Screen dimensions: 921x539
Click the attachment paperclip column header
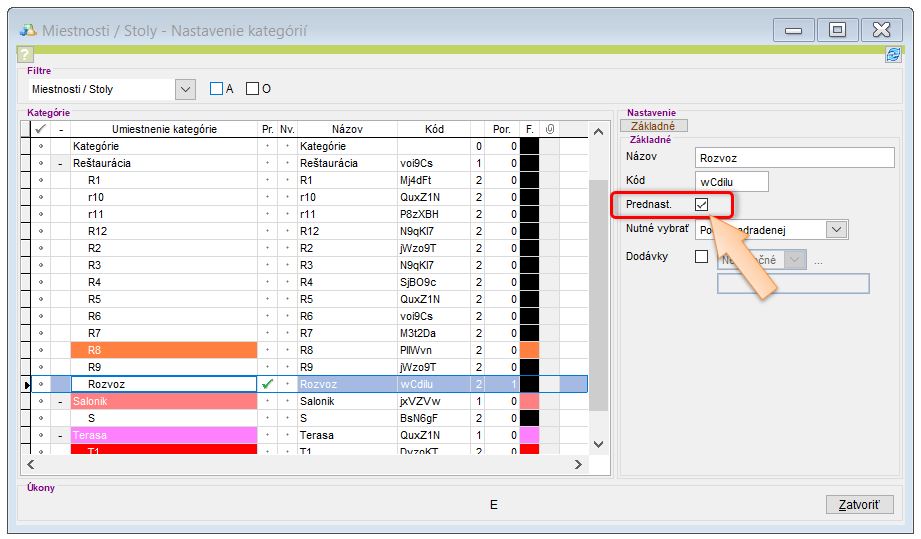point(549,129)
